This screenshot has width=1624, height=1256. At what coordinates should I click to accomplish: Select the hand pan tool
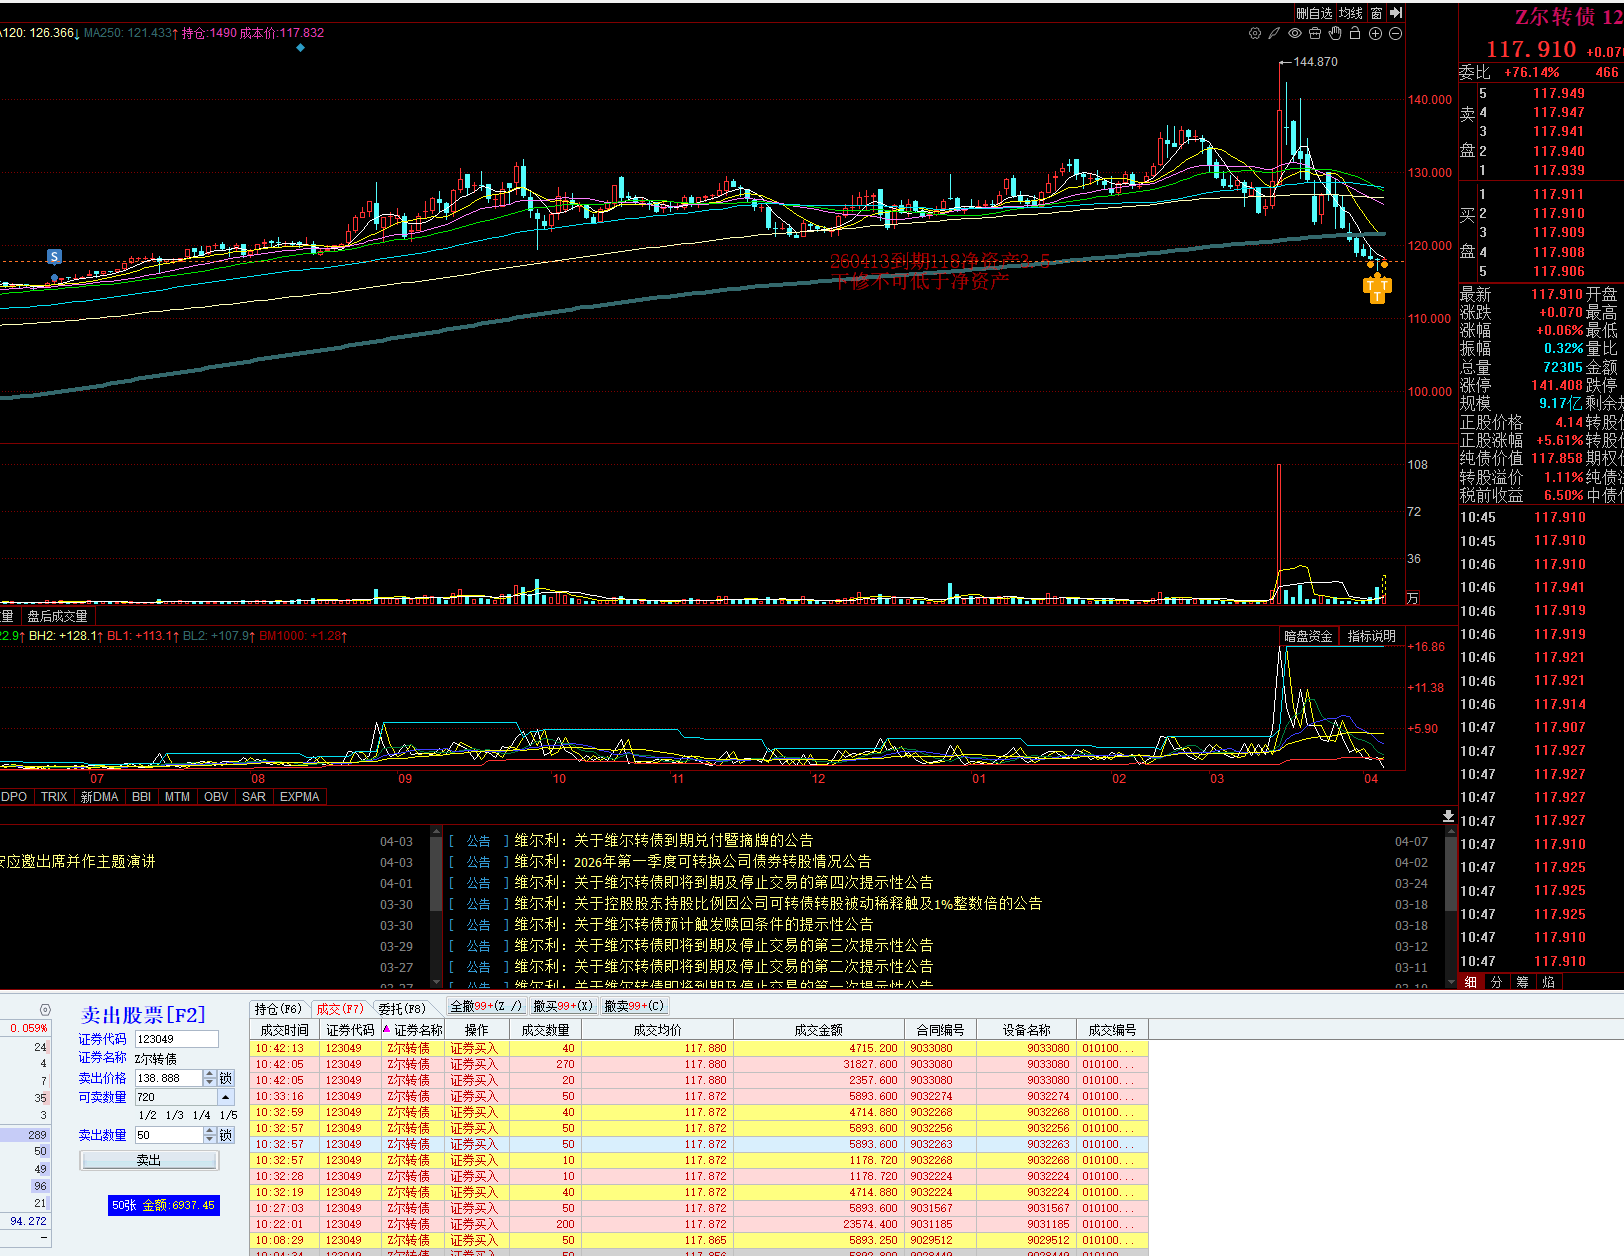(1335, 33)
